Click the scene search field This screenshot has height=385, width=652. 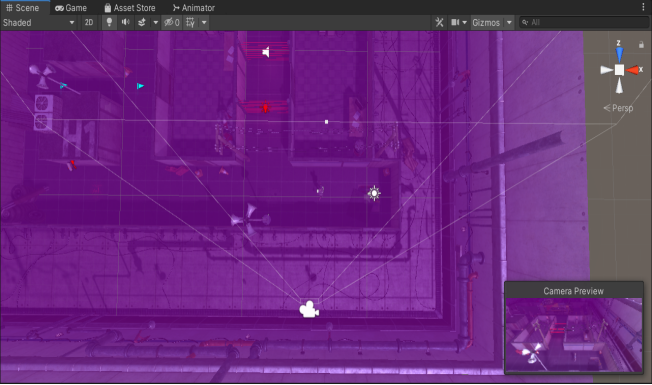coord(584,22)
